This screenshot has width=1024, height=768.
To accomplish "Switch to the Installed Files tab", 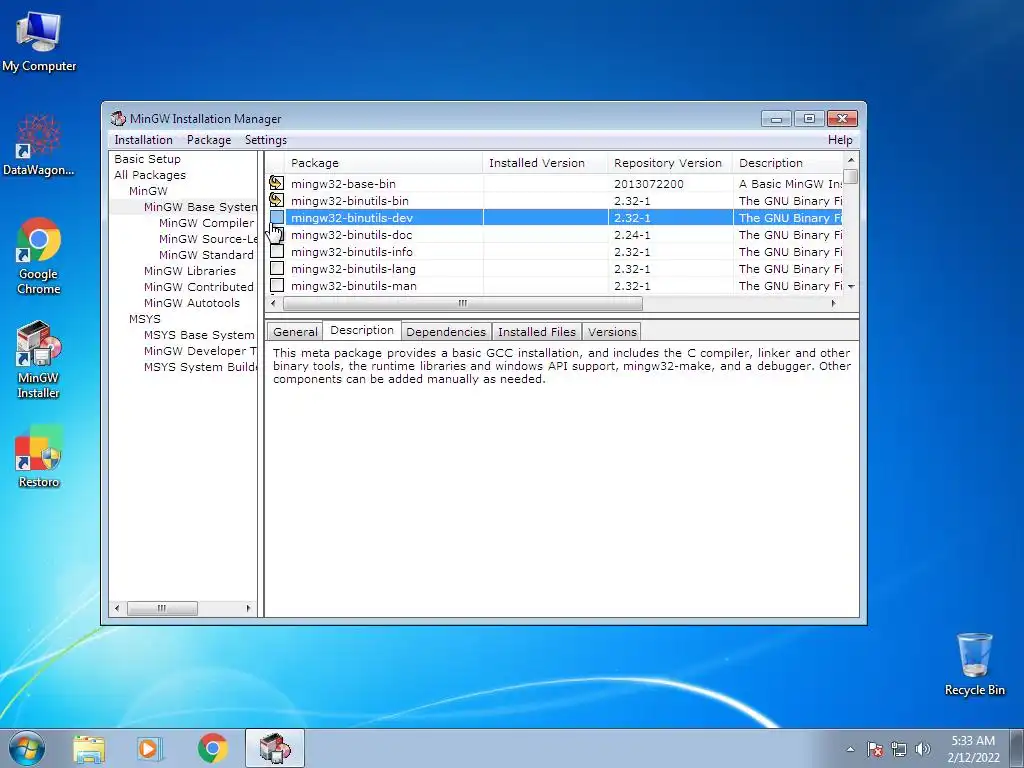I will tap(537, 332).
